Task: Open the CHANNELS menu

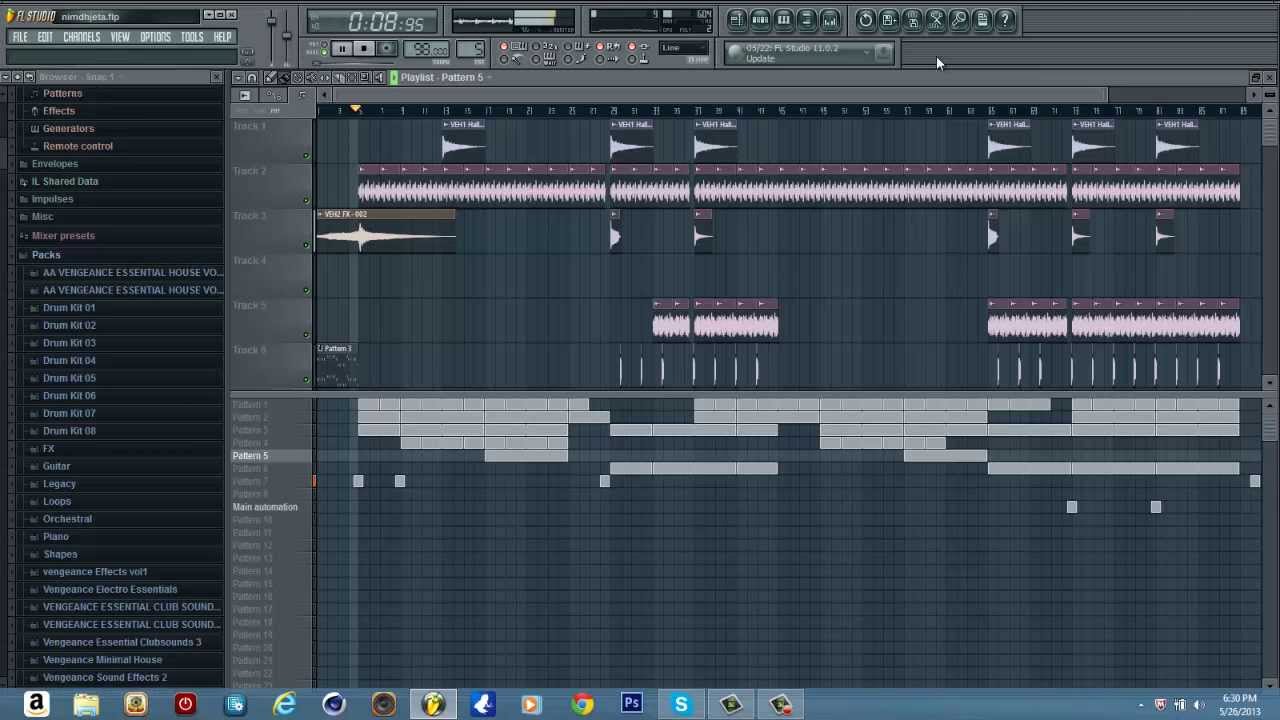Action: [x=81, y=37]
